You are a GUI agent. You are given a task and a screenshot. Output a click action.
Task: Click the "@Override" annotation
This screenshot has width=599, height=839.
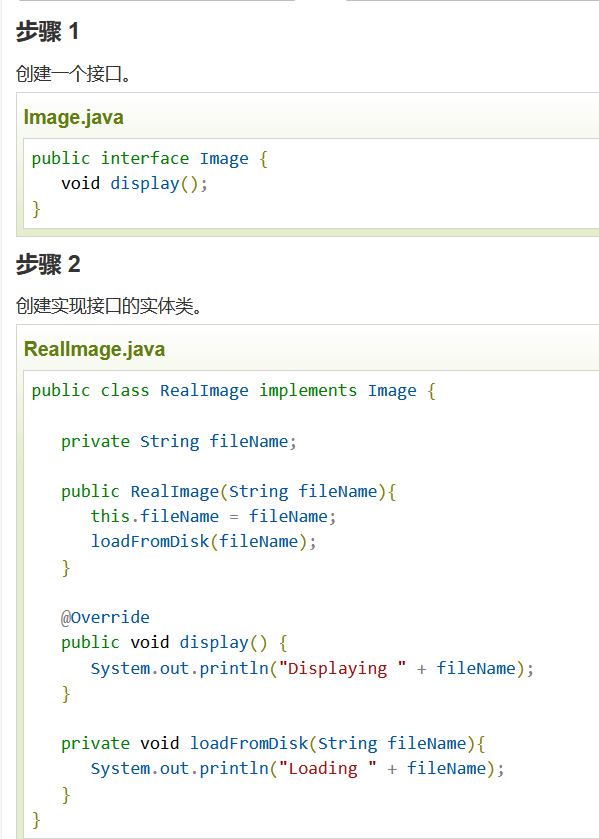click(105, 617)
